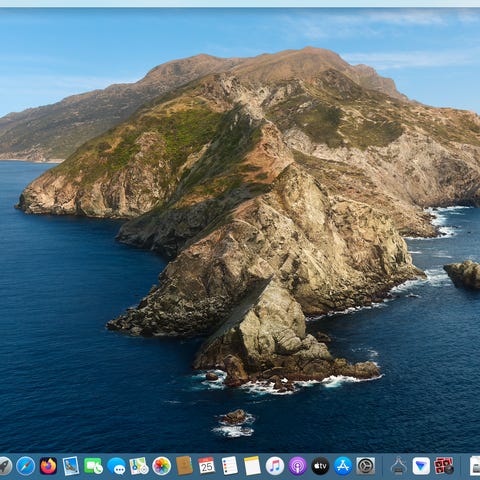The width and height of the screenshot is (480, 480).
Task: Open white icon with blue triangle
Action: tap(421, 466)
